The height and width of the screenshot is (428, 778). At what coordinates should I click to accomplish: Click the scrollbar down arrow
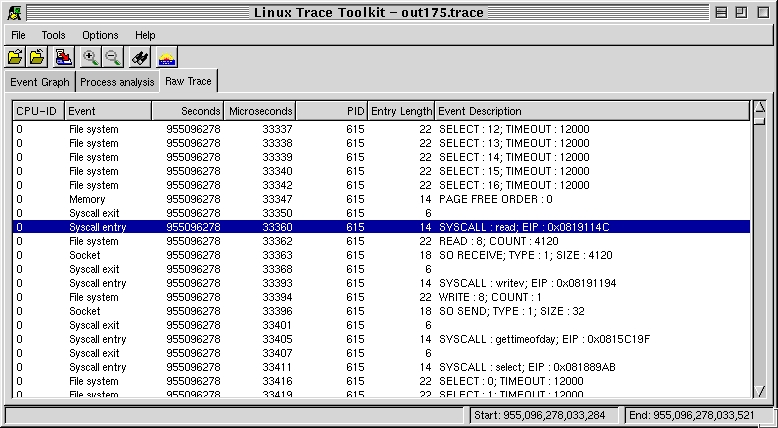(x=760, y=392)
